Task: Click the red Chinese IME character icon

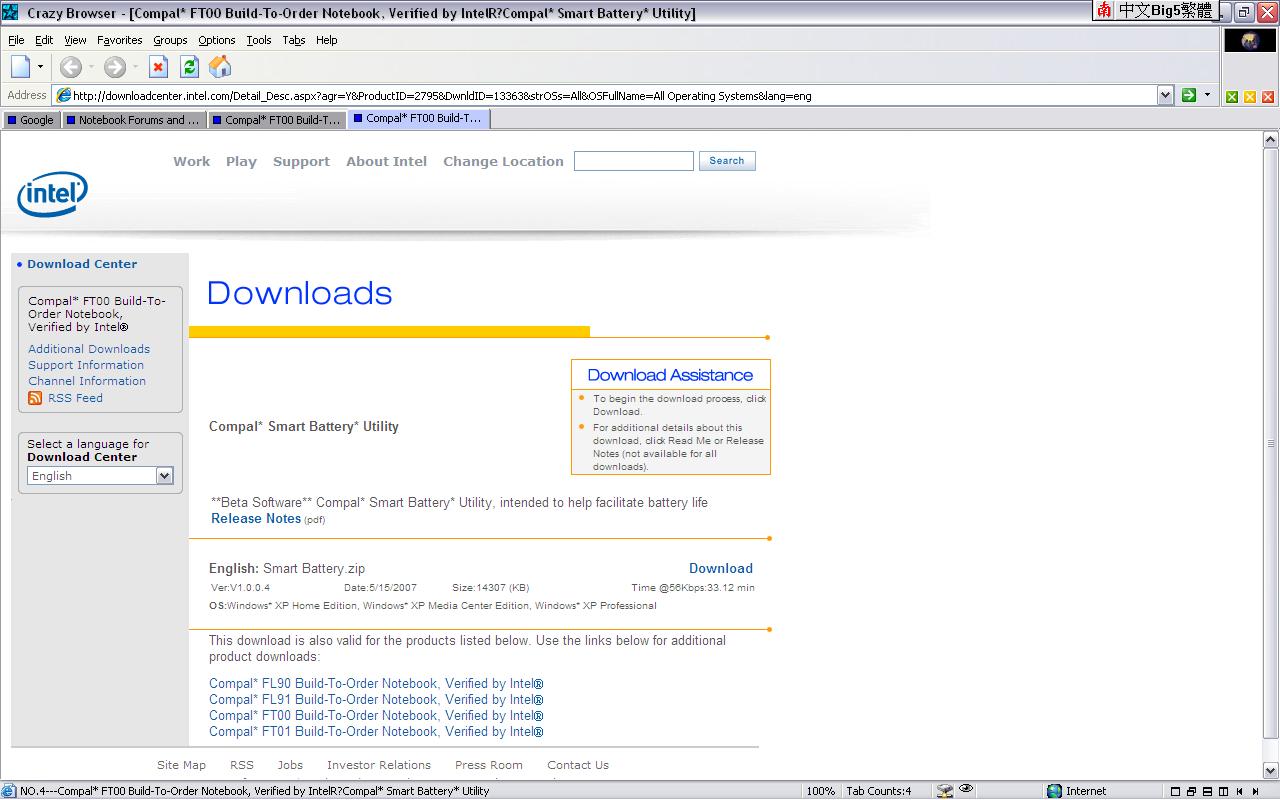Action: tap(1104, 10)
